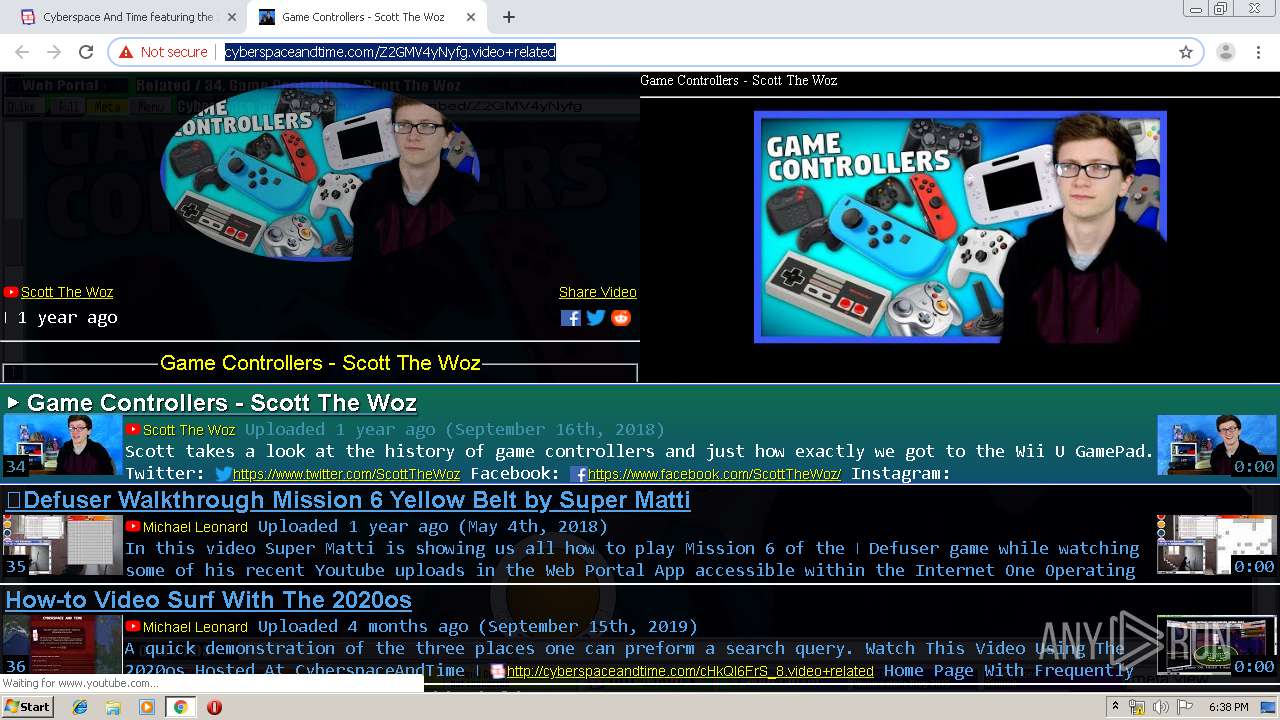Open left thumbnail numbered 36
1280x720 pixels.
click(62, 645)
